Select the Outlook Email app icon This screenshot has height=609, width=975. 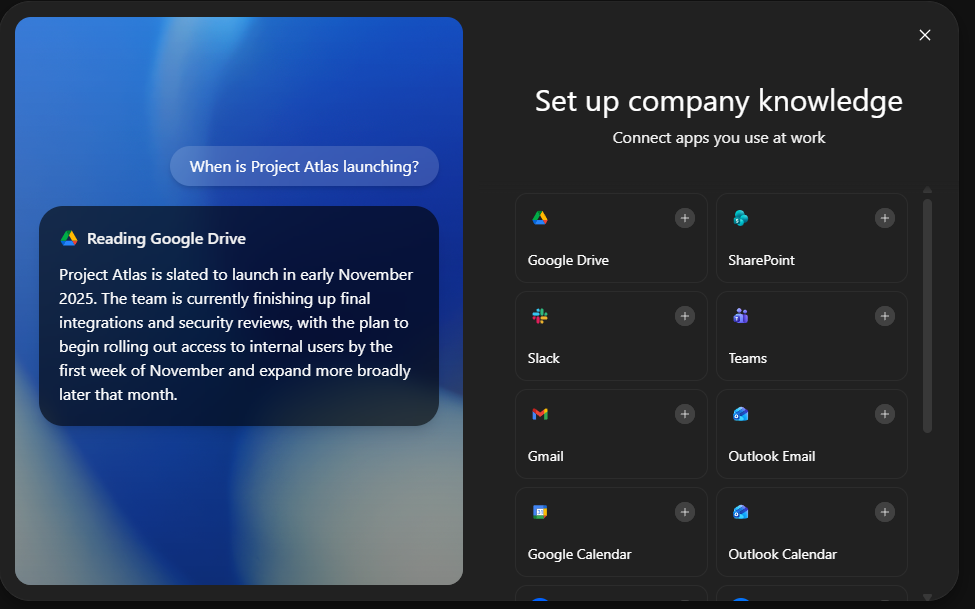(740, 412)
